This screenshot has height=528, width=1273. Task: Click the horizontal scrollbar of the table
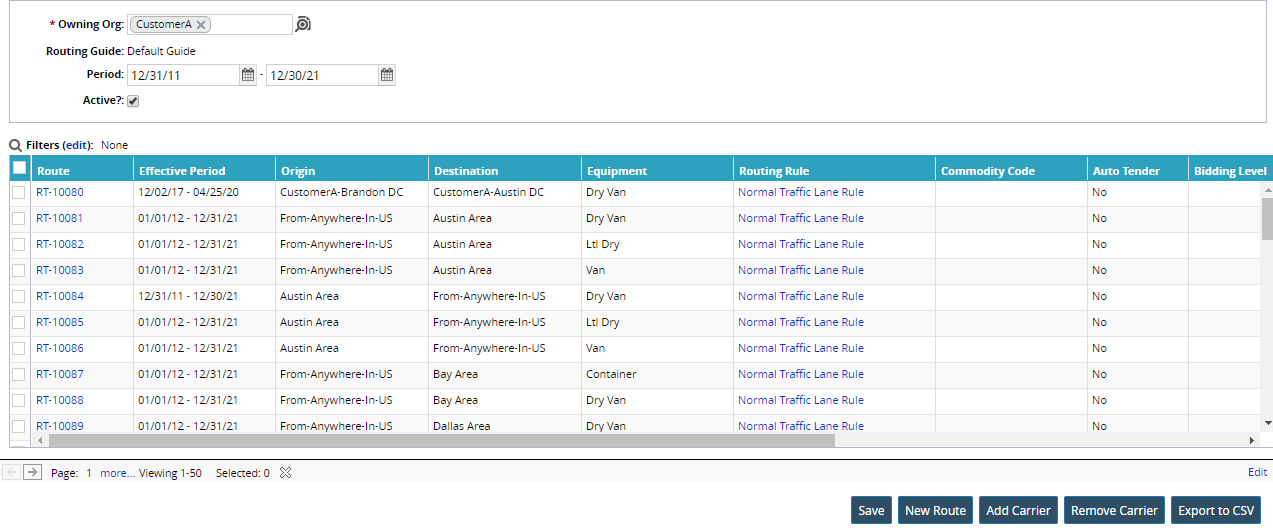pyautogui.click(x=440, y=440)
